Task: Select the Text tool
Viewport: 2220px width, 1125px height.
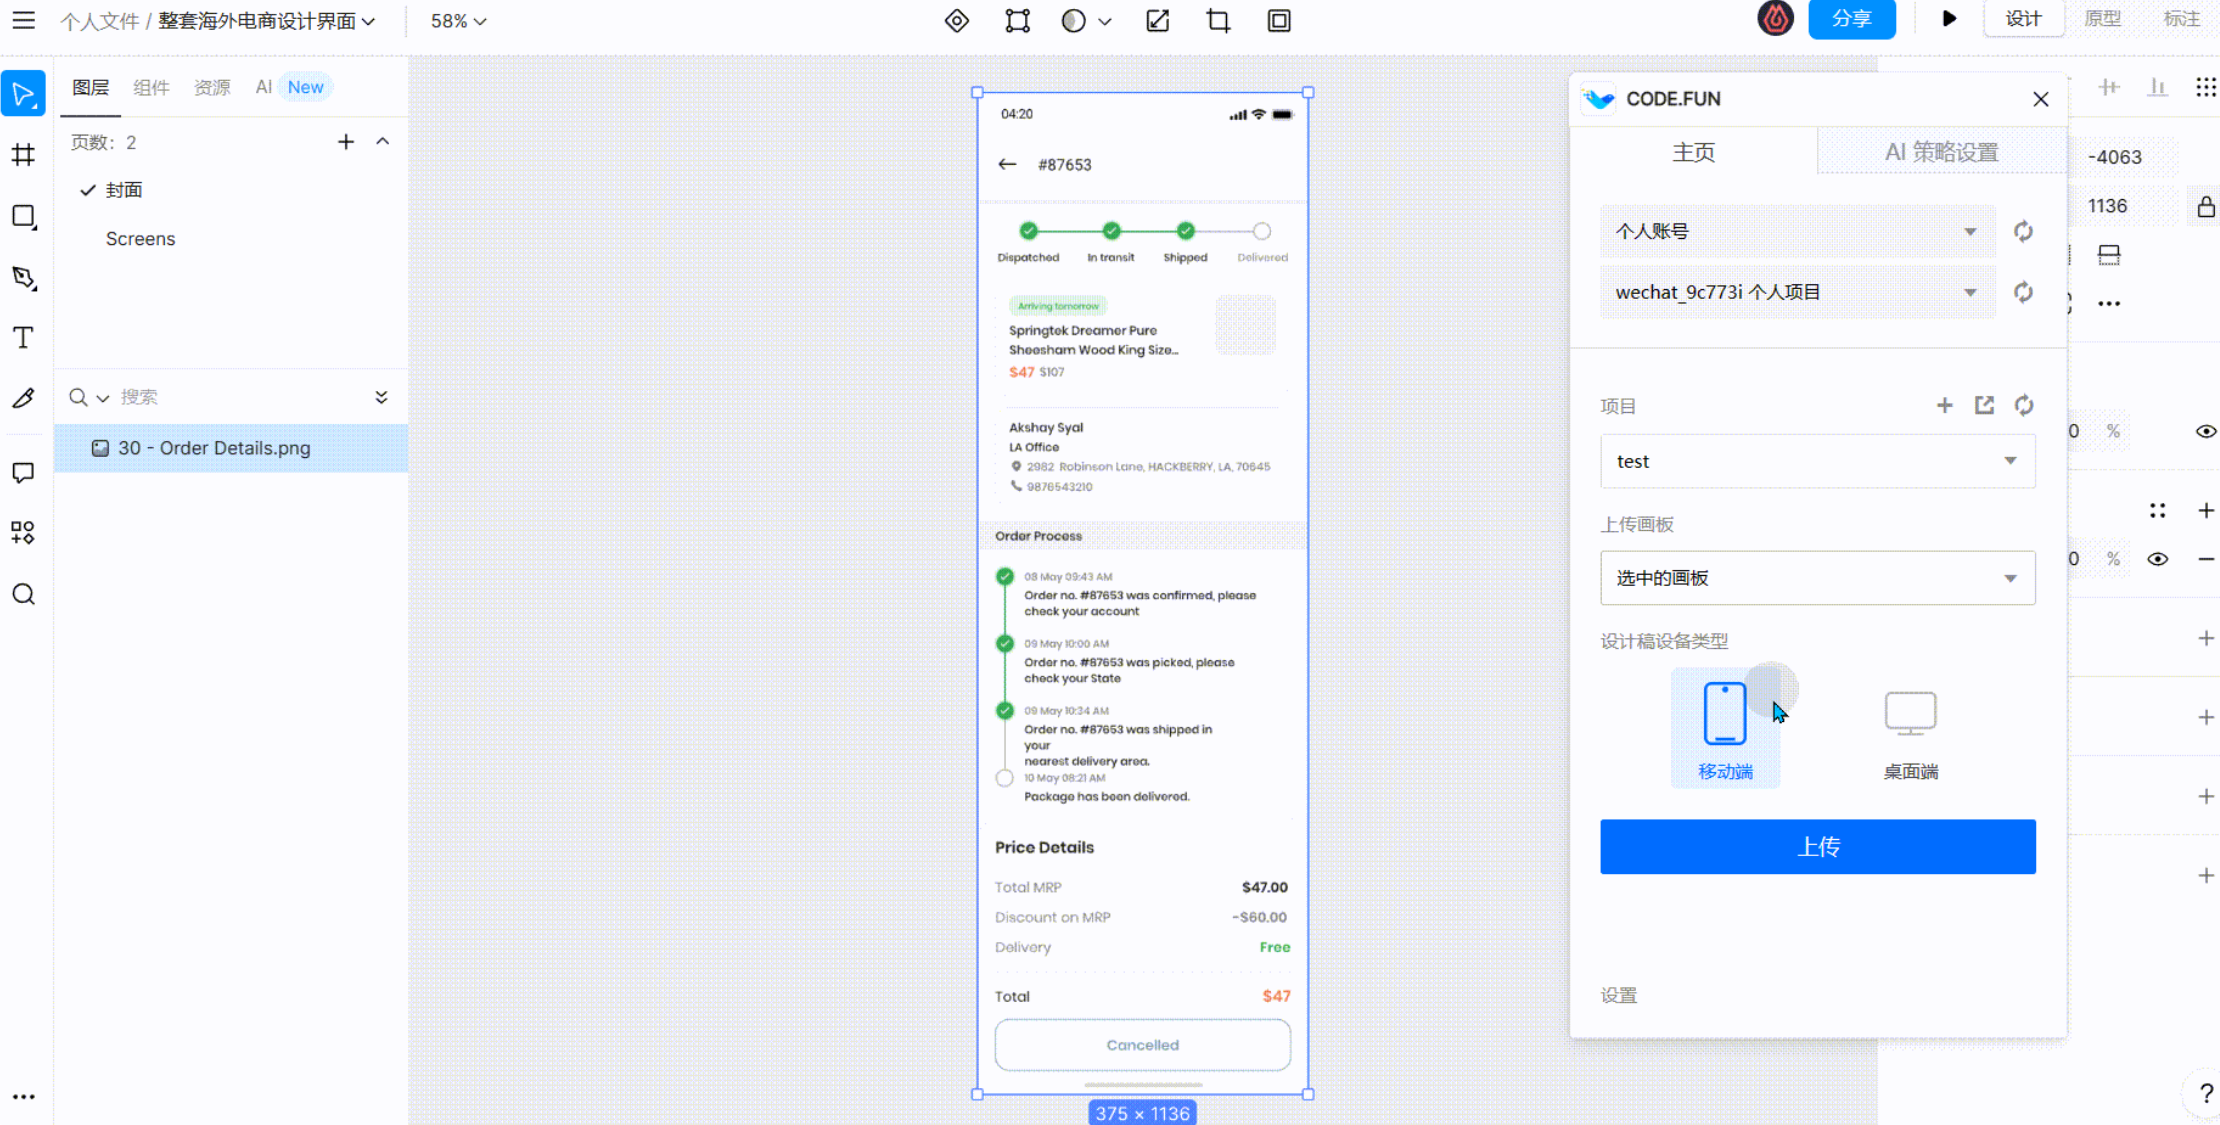Action: pos(23,338)
